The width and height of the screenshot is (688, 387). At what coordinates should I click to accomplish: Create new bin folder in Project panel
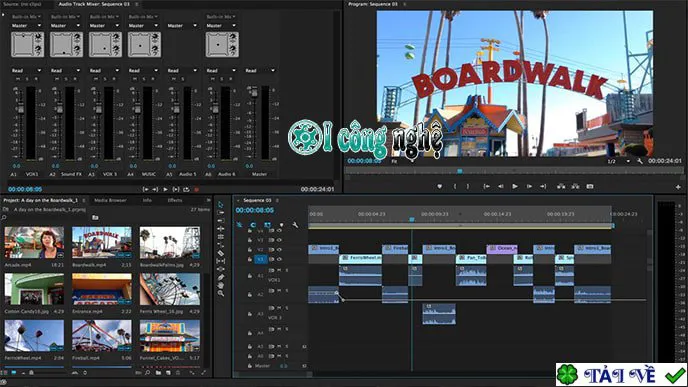(x=158, y=373)
